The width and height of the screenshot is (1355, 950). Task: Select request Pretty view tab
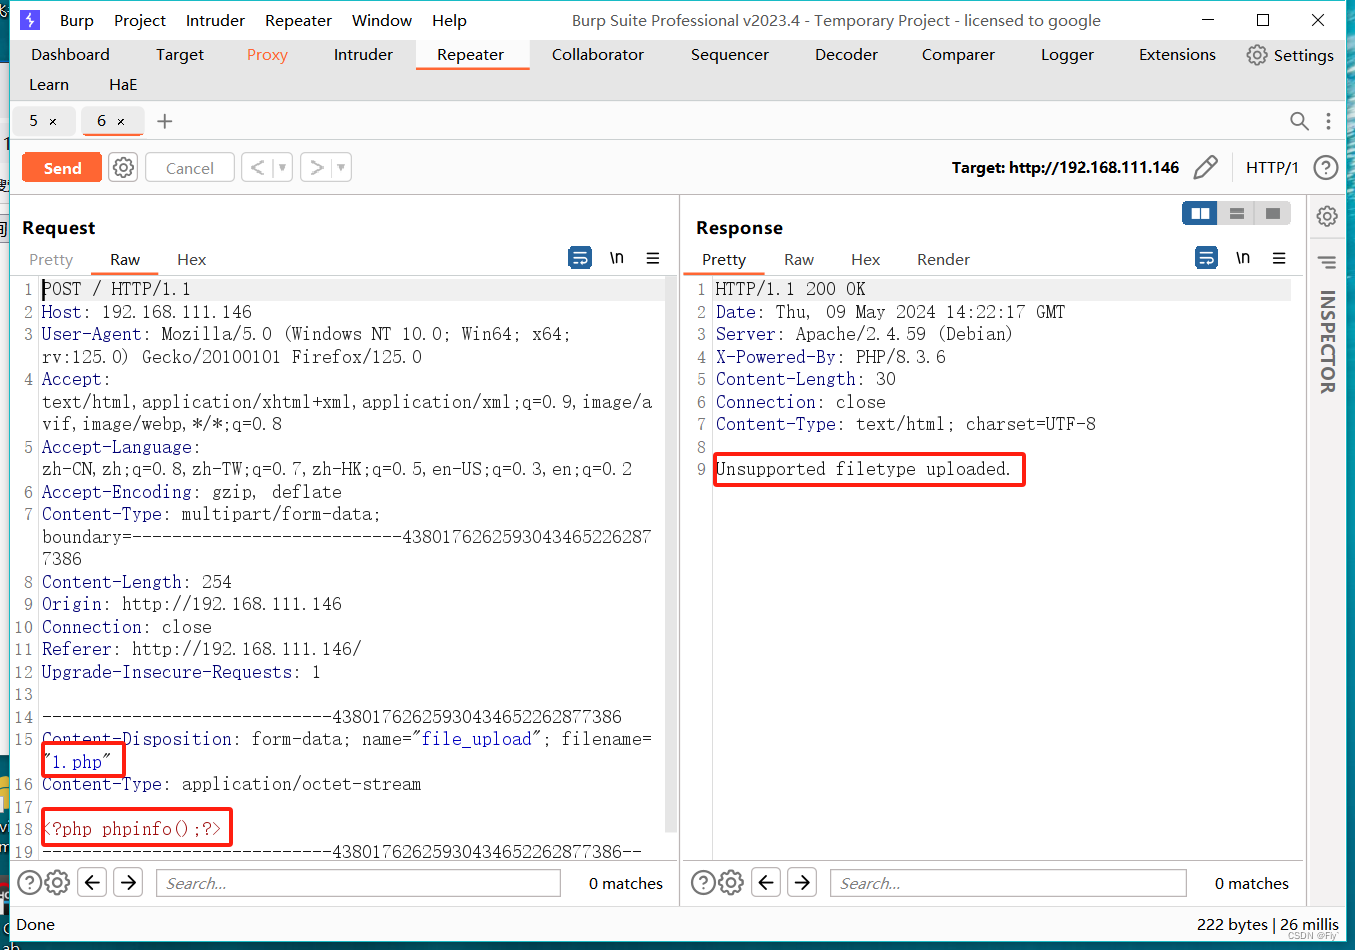point(51,259)
